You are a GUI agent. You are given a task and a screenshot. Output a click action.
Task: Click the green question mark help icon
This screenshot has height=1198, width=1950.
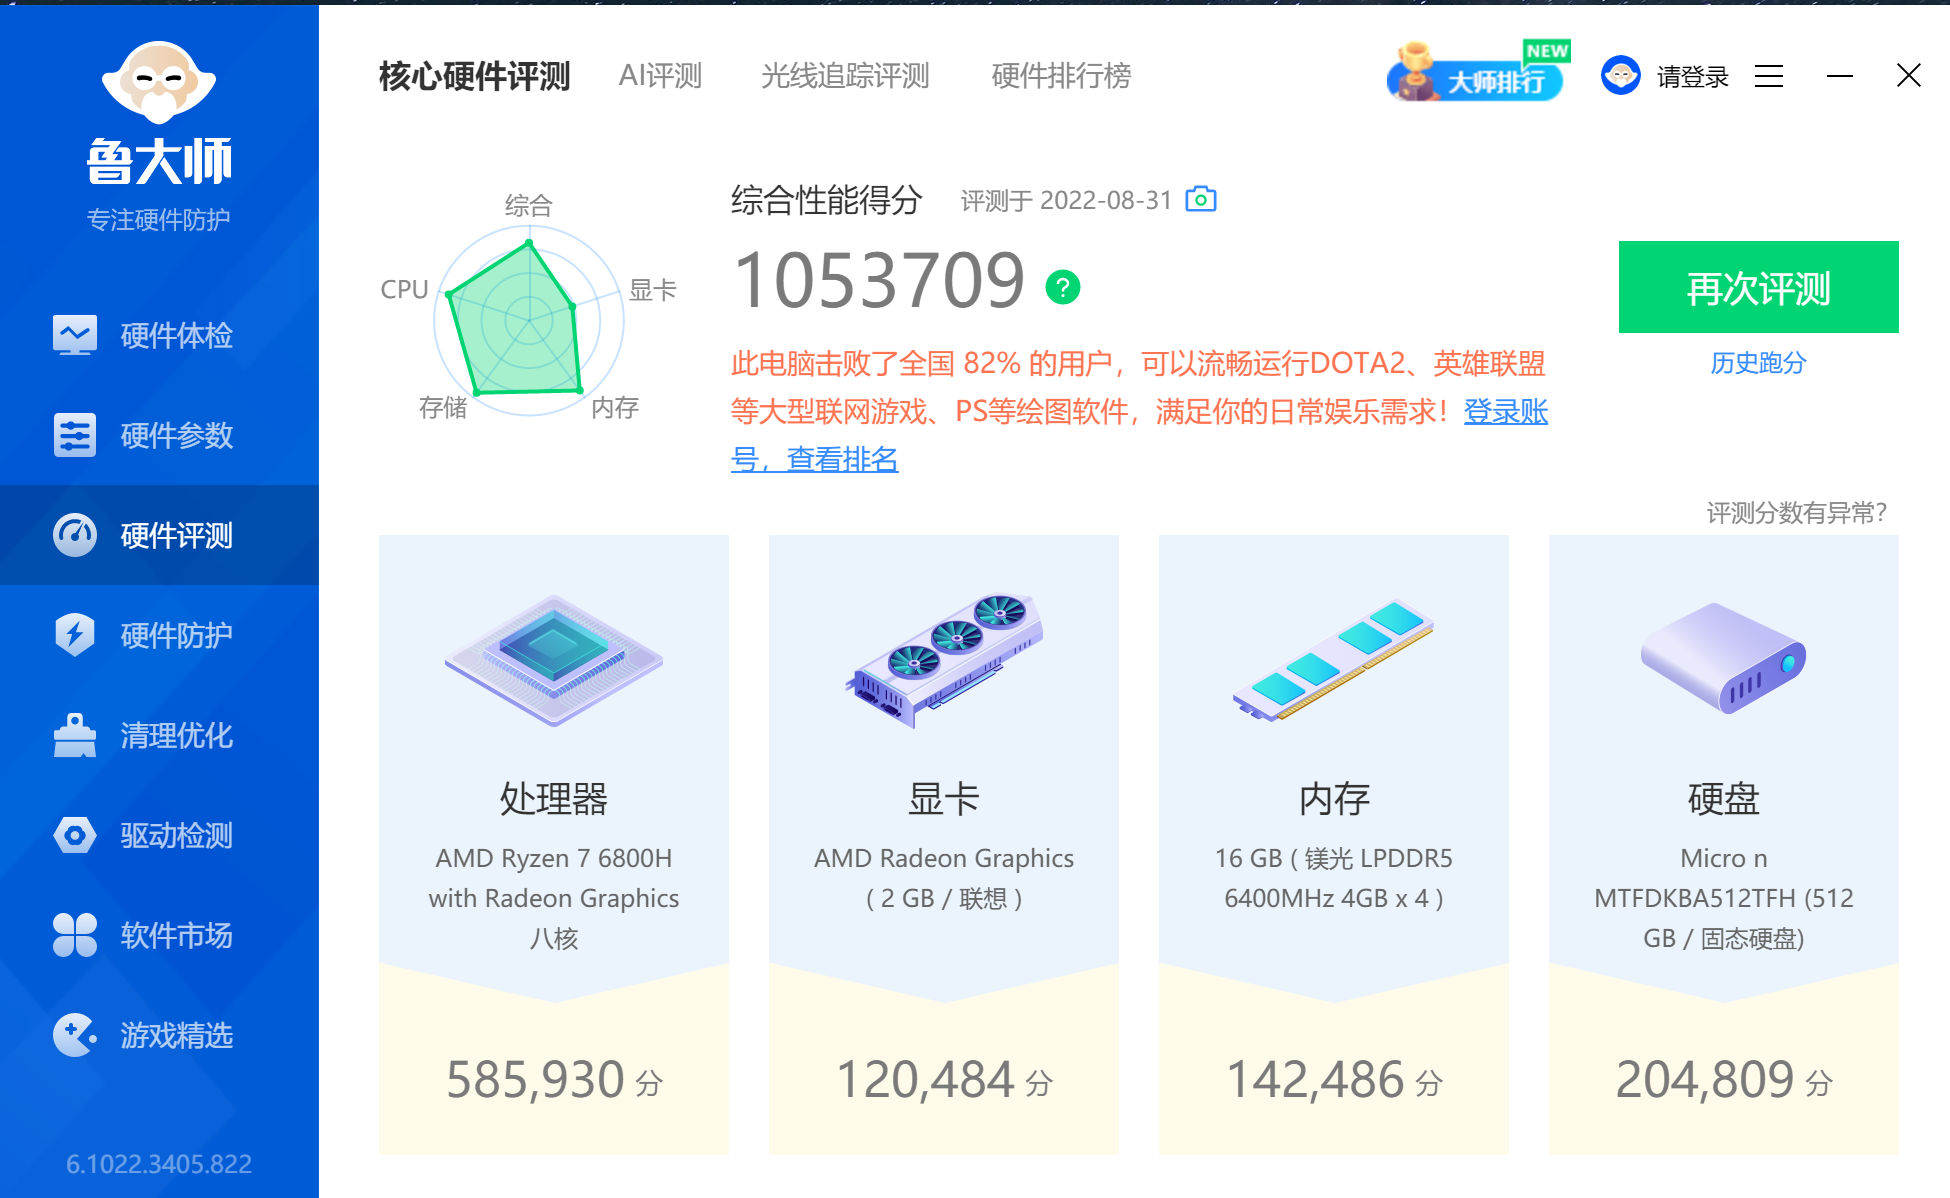(x=1063, y=288)
